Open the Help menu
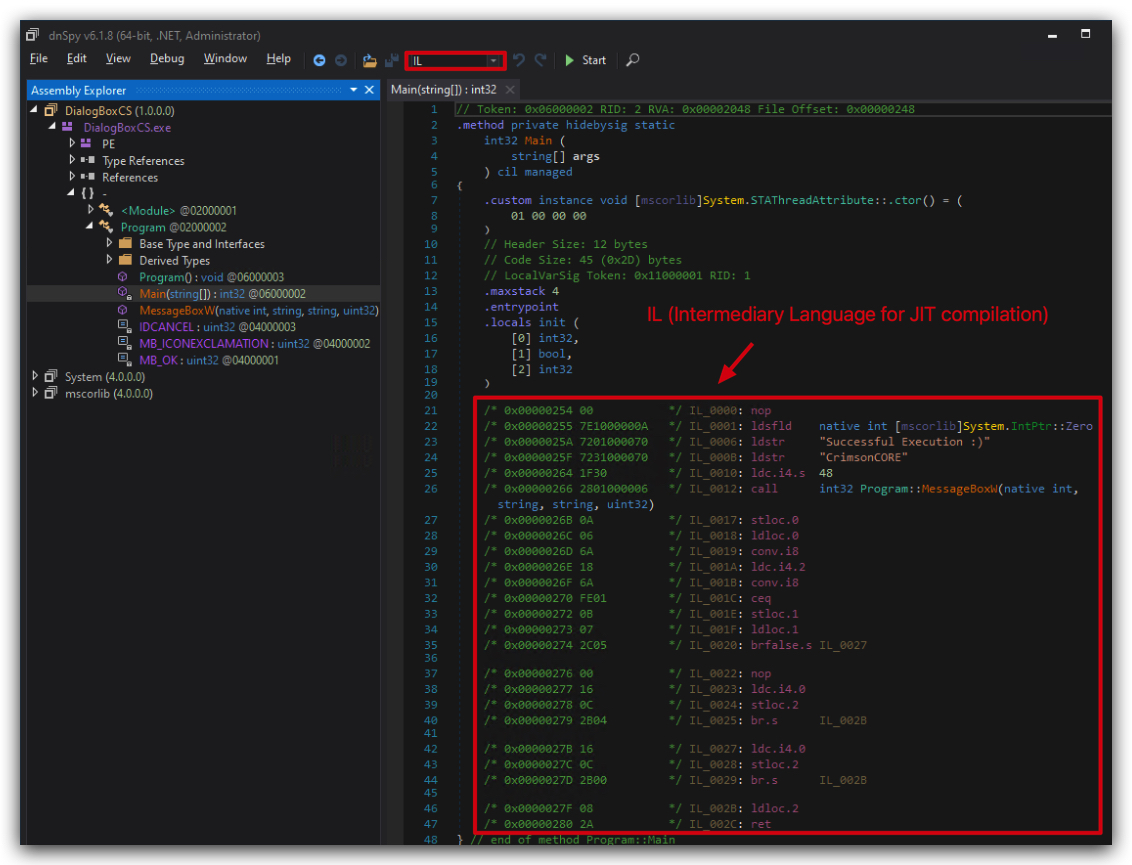 278,58
